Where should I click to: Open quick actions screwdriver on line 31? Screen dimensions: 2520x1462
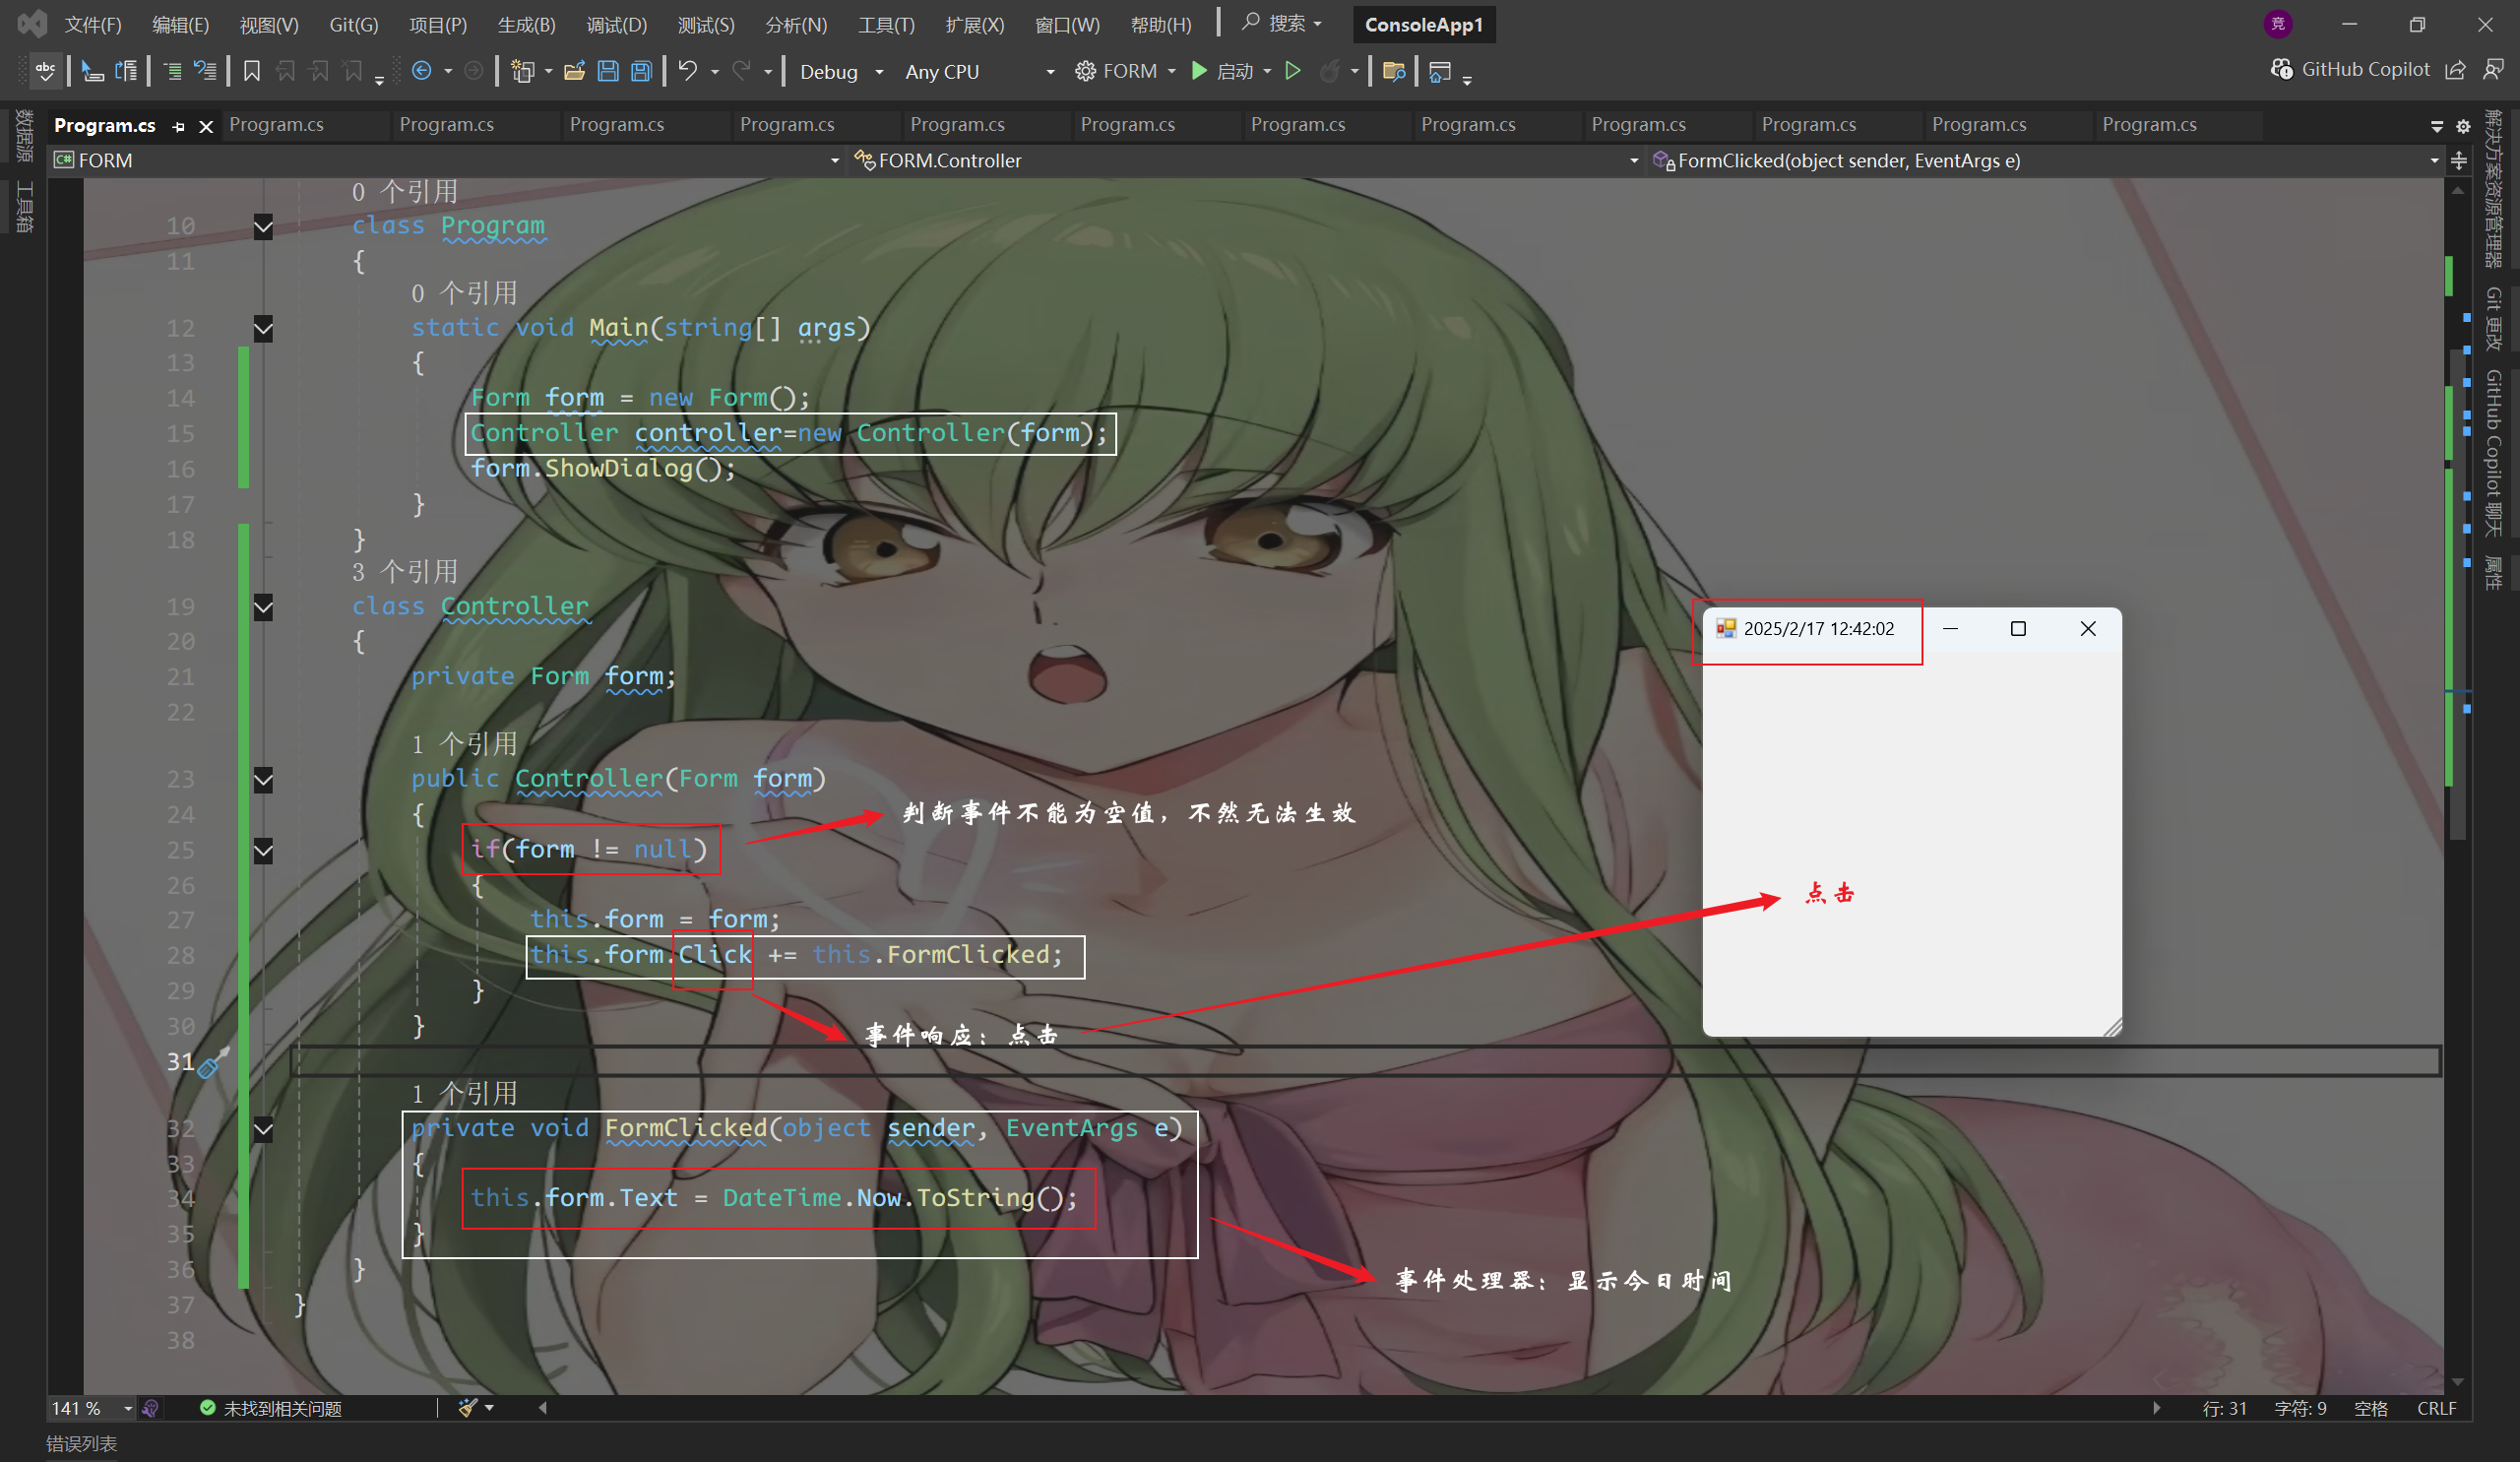pyautogui.click(x=212, y=1063)
